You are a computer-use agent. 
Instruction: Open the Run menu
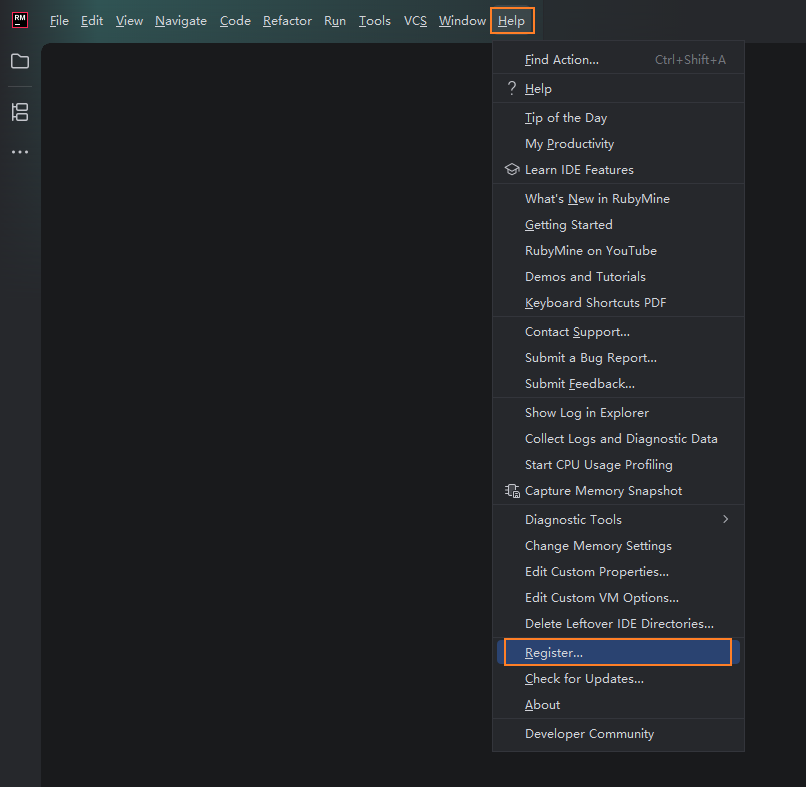335,21
